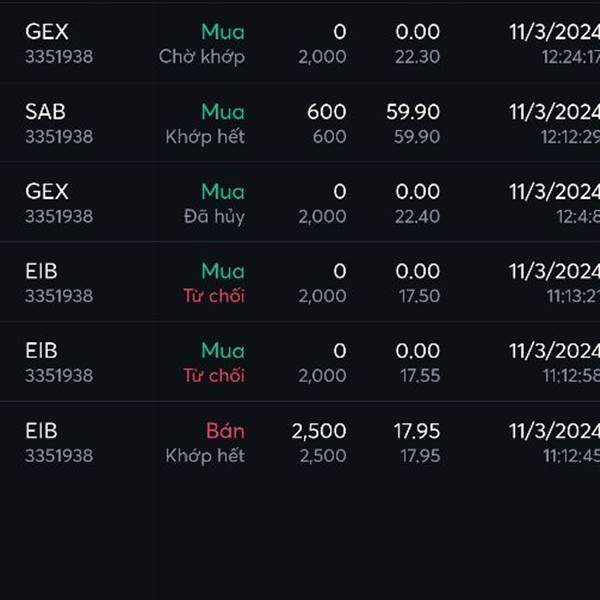Click the 12:24:17 timestamp on GEX order
The width and height of the screenshot is (600, 600).
(x=571, y=57)
